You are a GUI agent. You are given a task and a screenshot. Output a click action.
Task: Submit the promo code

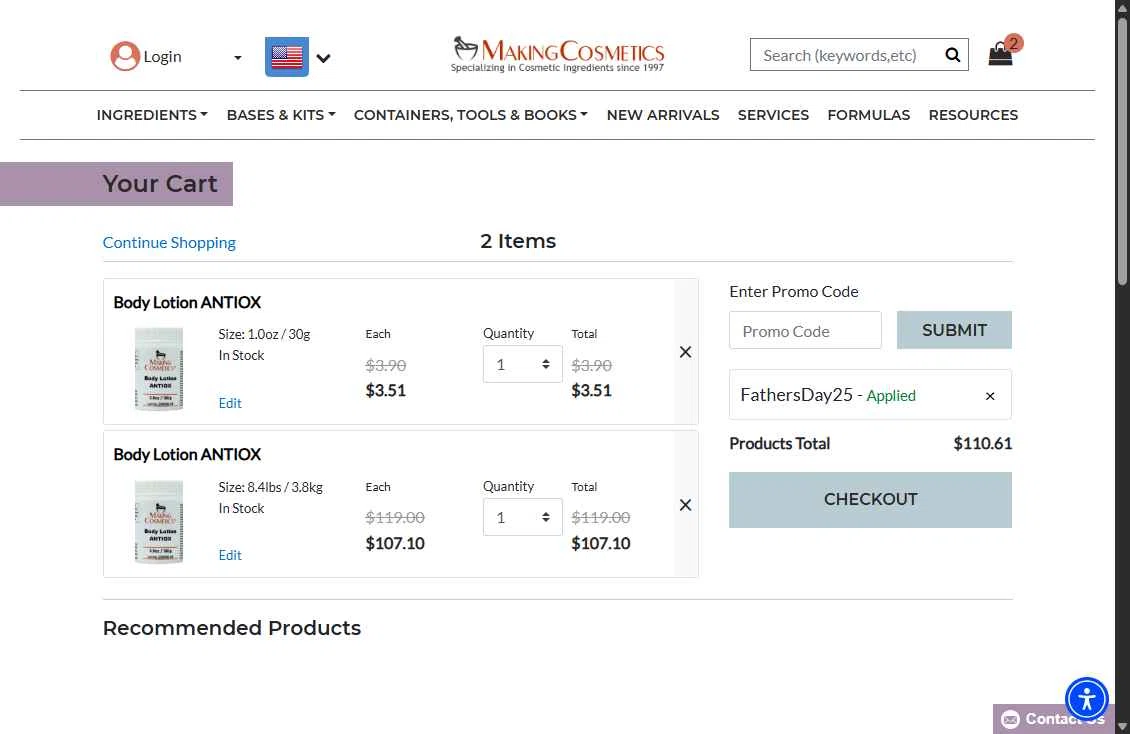[x=954, y=330]
